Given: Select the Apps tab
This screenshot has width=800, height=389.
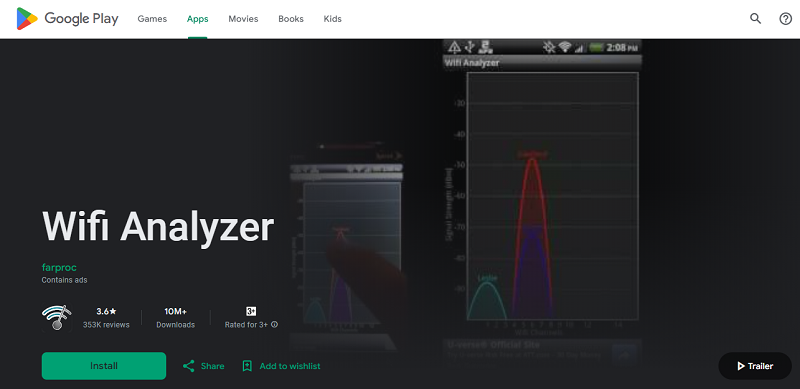Looking at the screenshot, I should pos(197,19).
